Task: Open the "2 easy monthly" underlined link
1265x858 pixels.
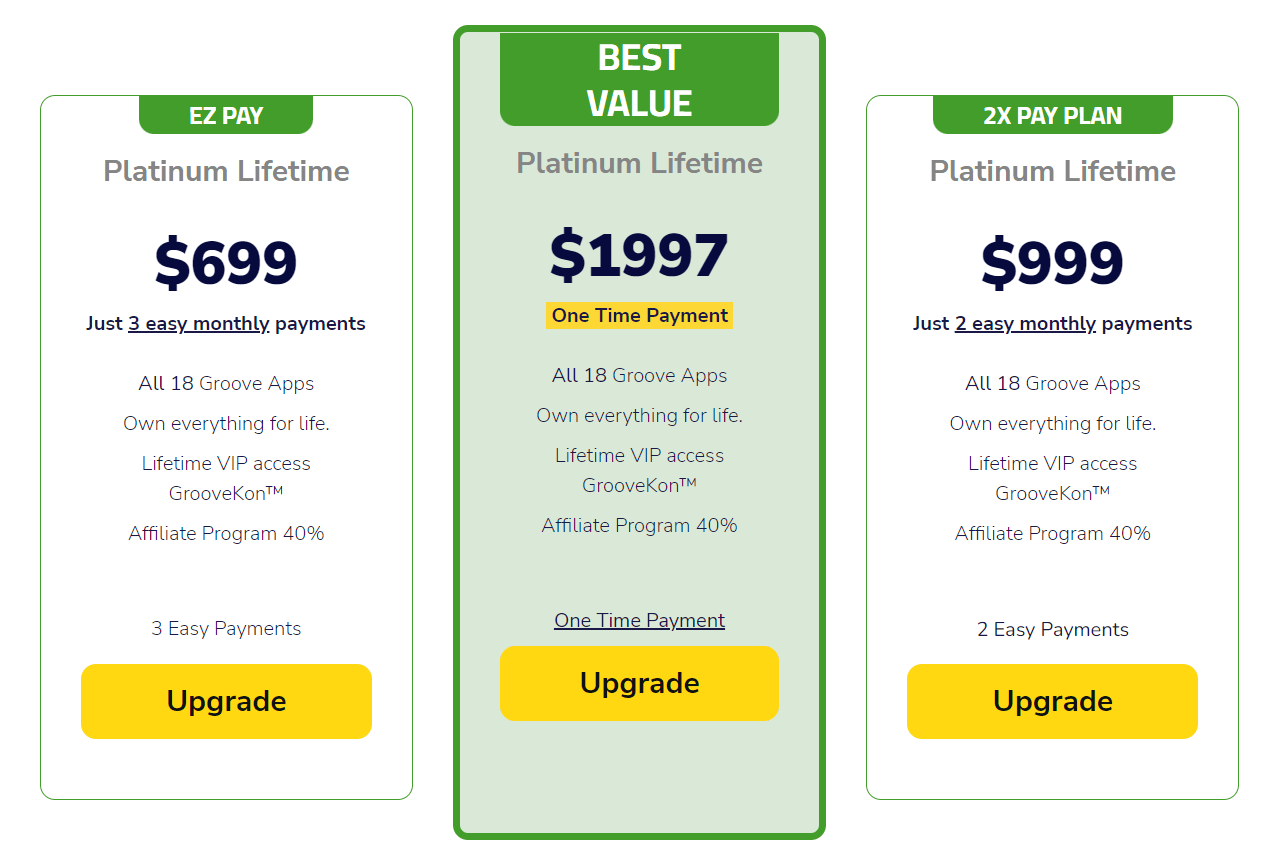Action: [x=1025, y=324]
